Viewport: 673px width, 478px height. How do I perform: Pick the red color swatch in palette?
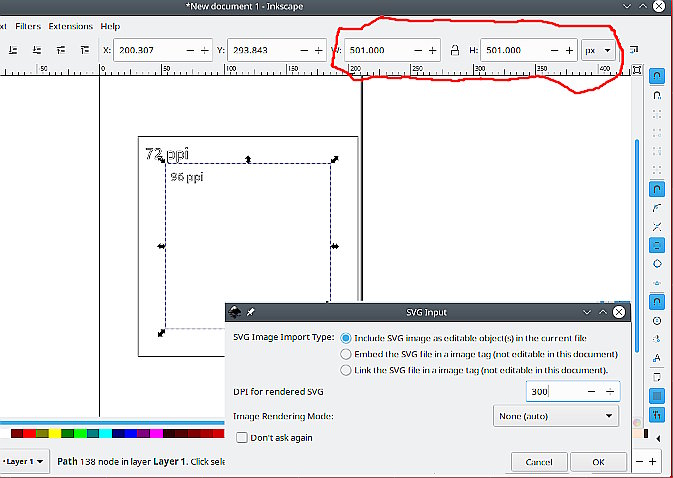click(x=30, y=433)
